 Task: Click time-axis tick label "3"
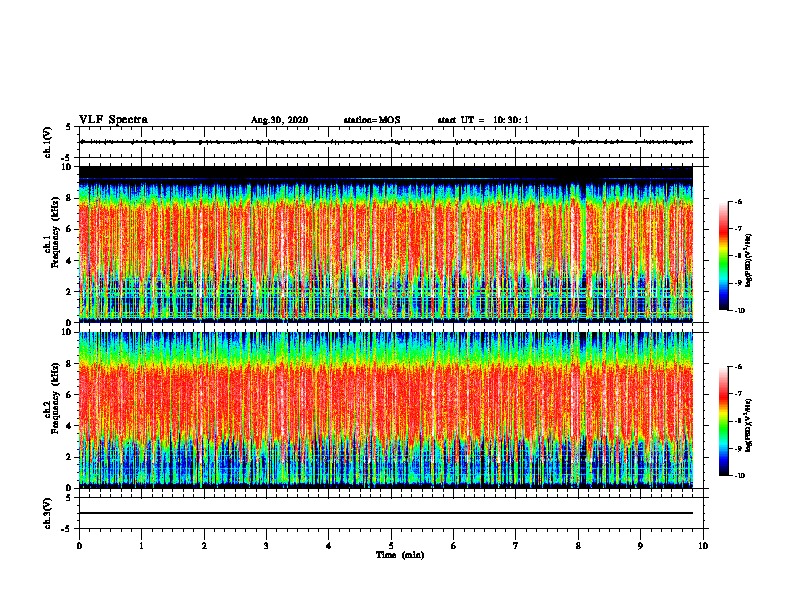pos(266,546)
